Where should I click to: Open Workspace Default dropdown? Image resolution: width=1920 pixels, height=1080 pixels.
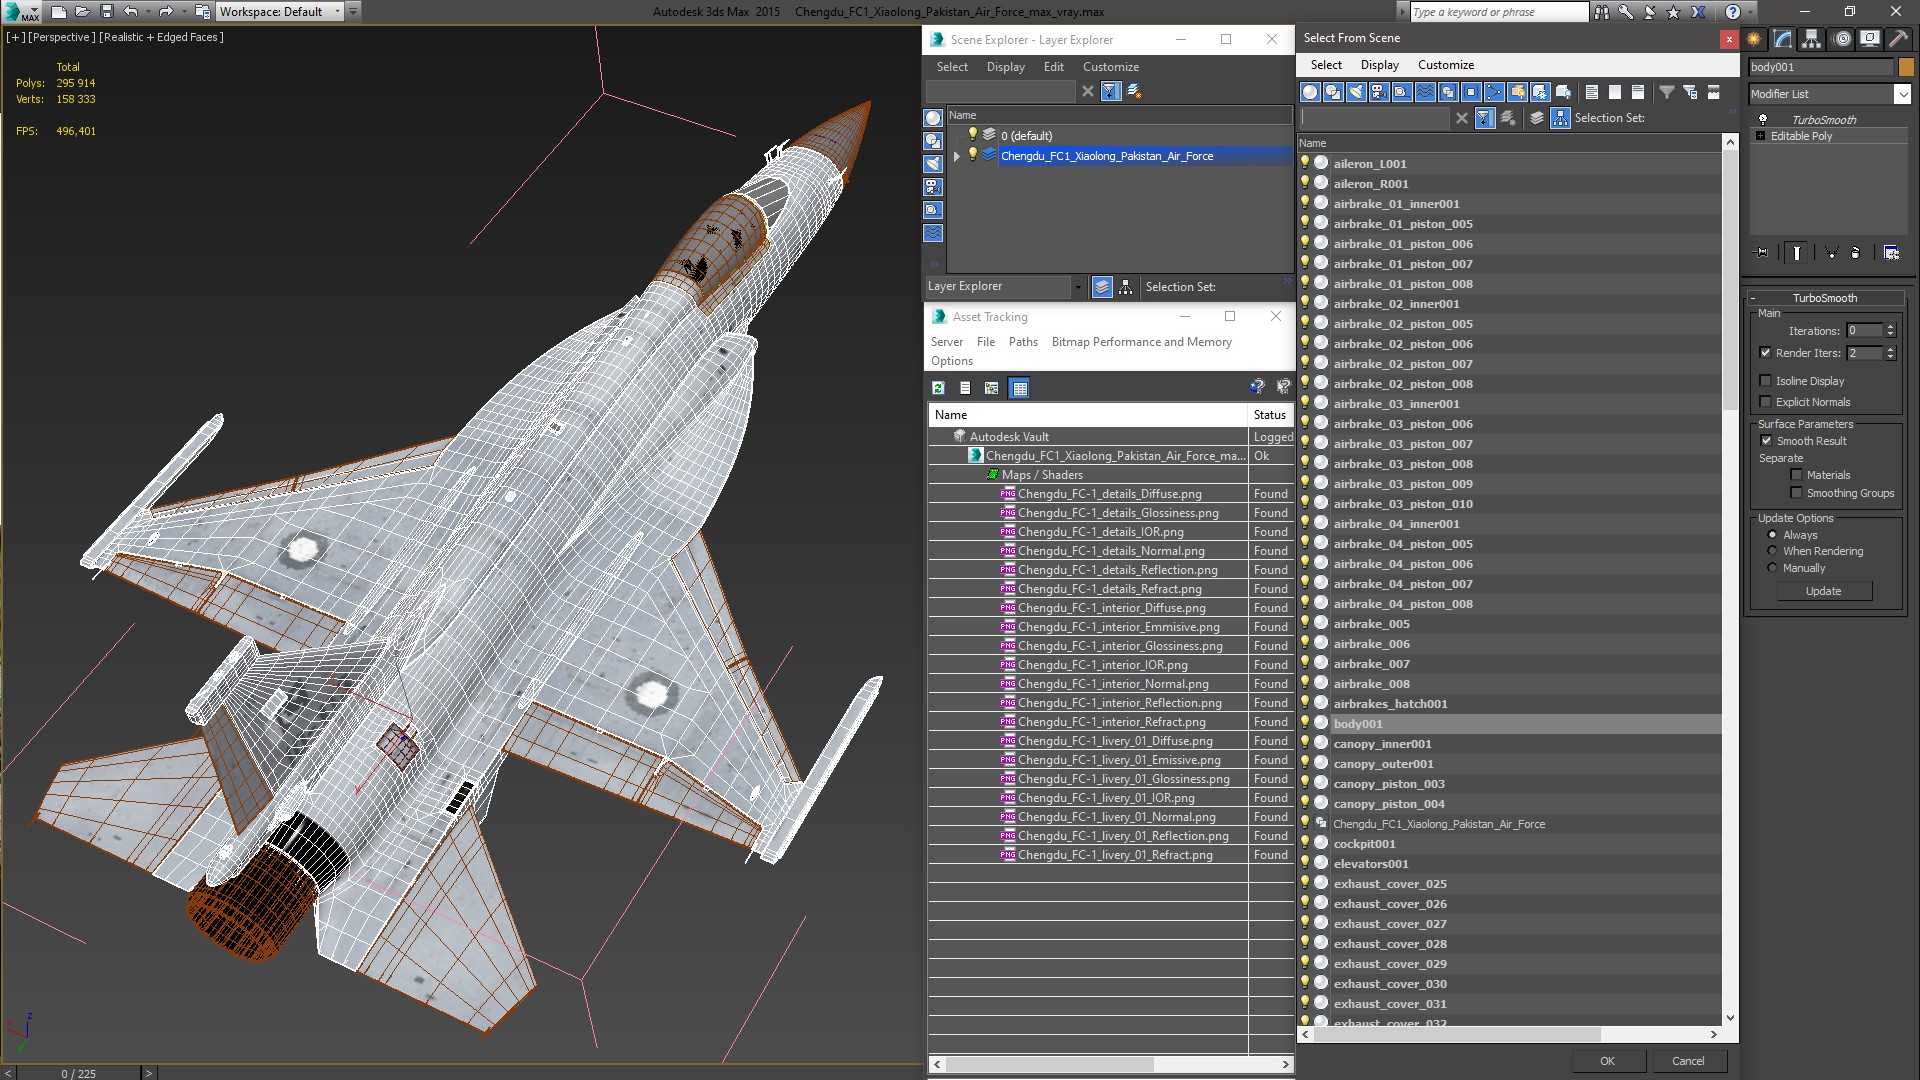click(336, 12)
